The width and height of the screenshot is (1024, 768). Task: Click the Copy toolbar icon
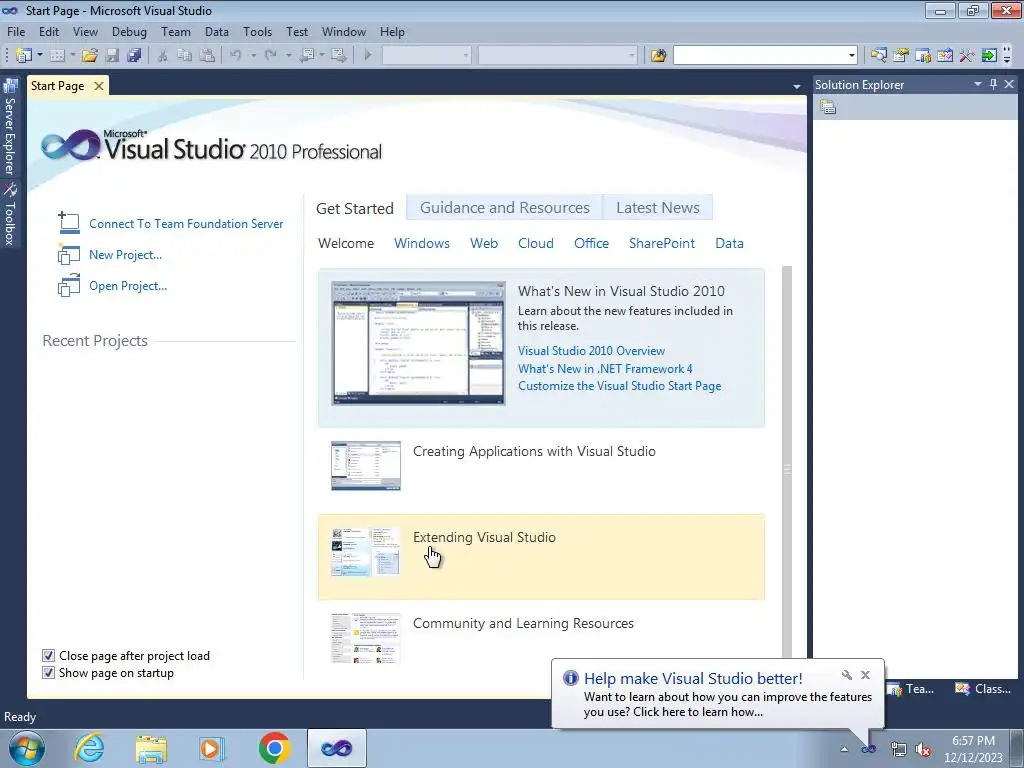coord(185,56)
